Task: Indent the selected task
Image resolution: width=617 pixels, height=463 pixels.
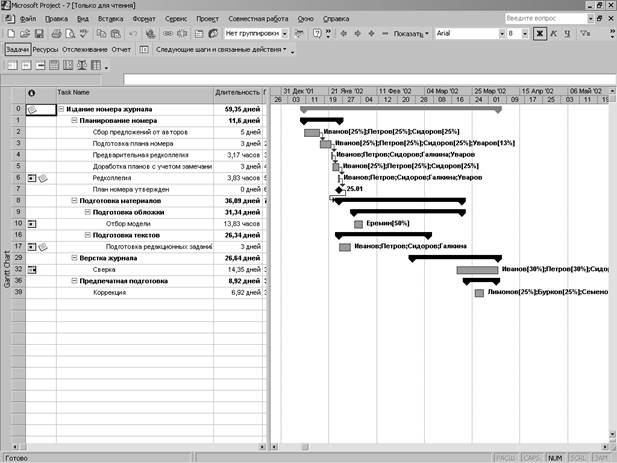Action: (357, 34)
